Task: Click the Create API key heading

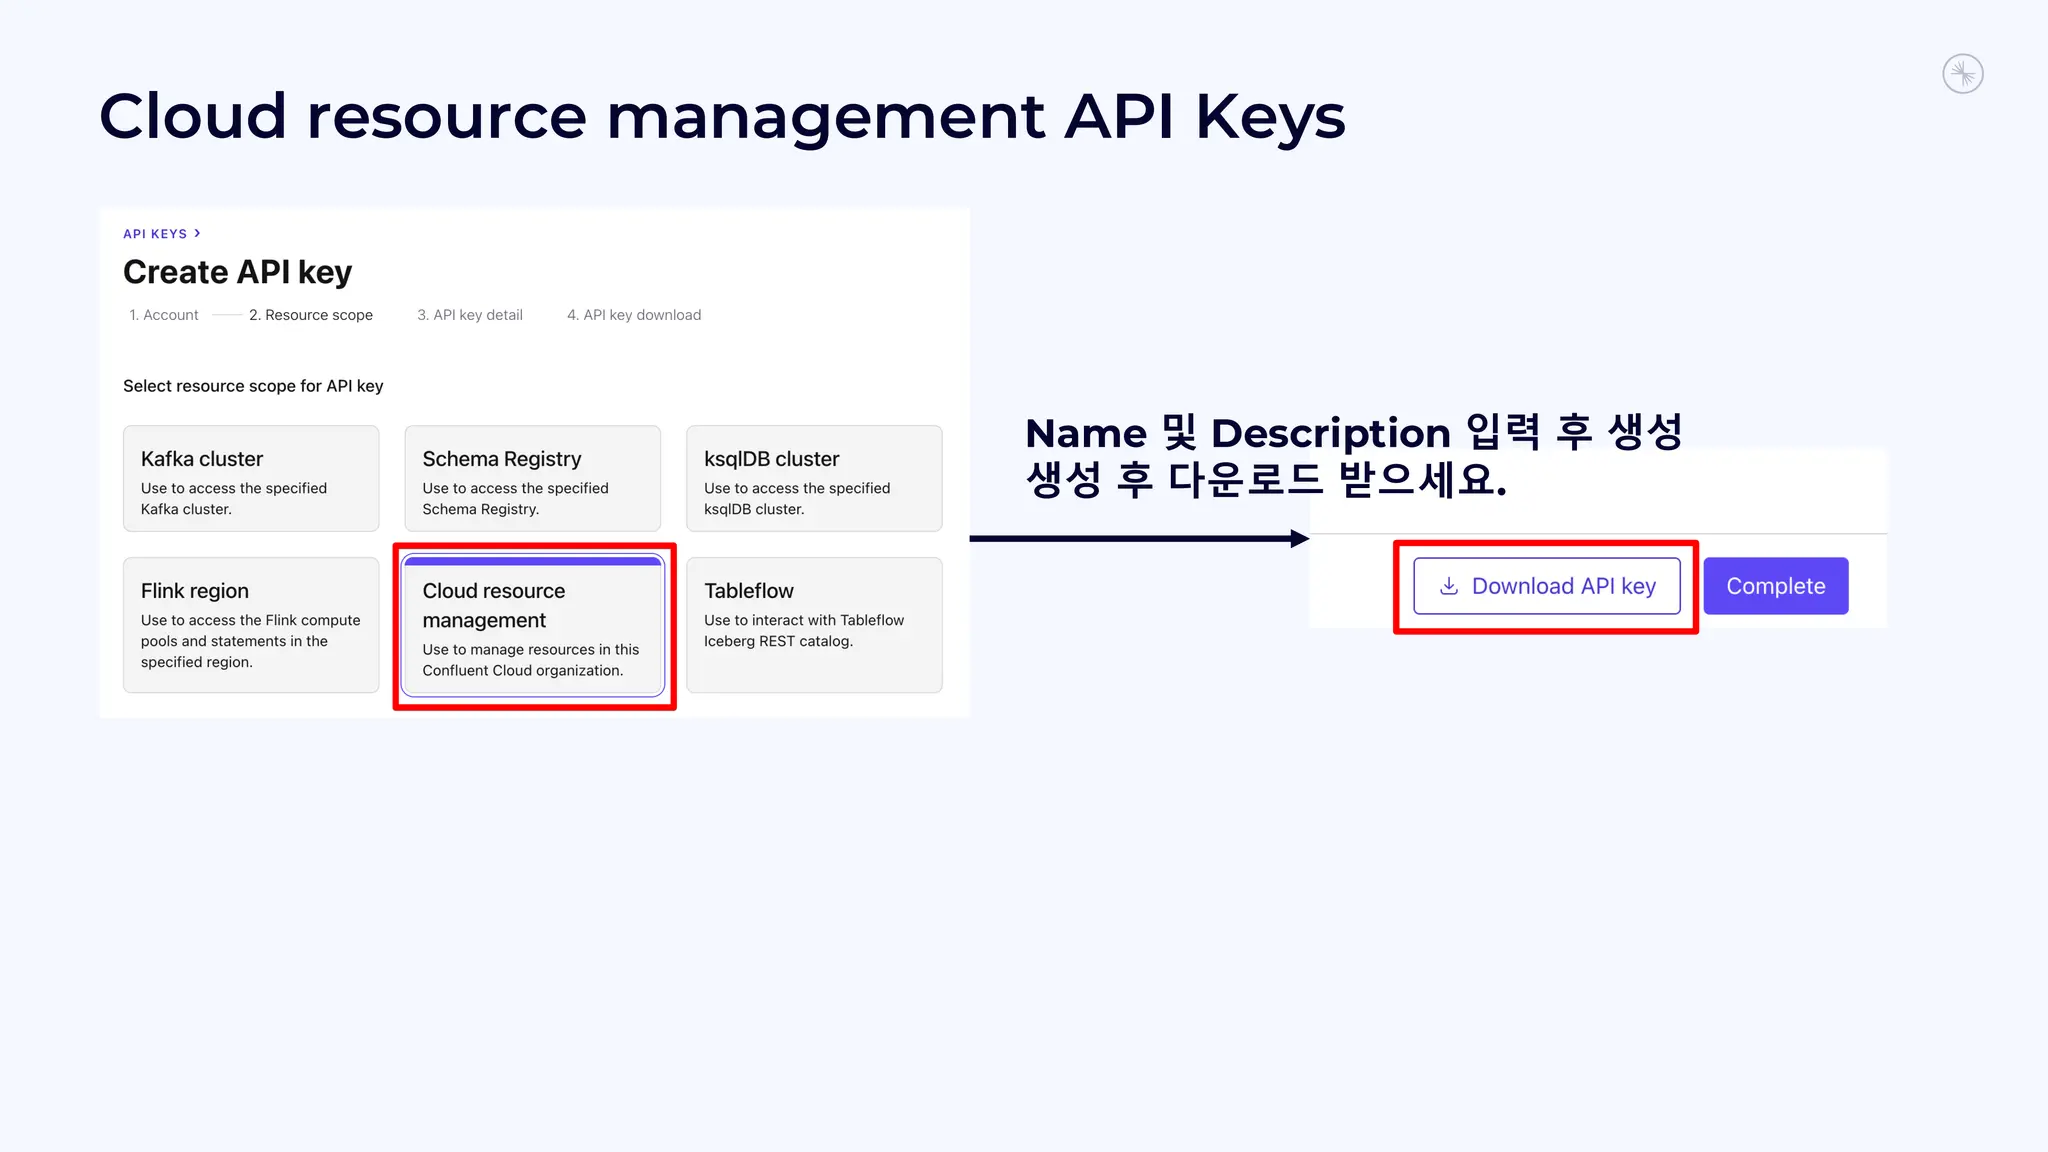Action: point(238,272)
